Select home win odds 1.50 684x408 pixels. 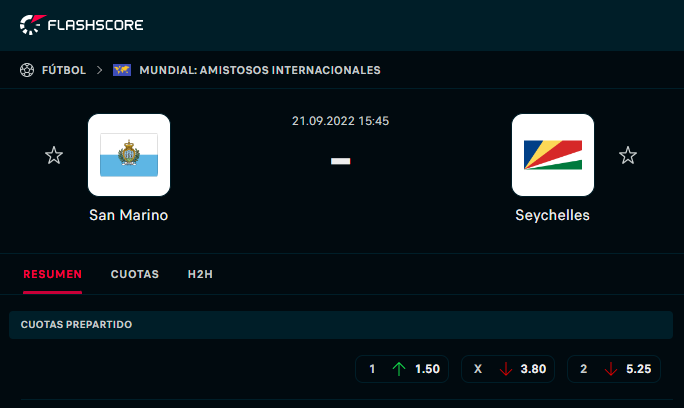(402, 369)
